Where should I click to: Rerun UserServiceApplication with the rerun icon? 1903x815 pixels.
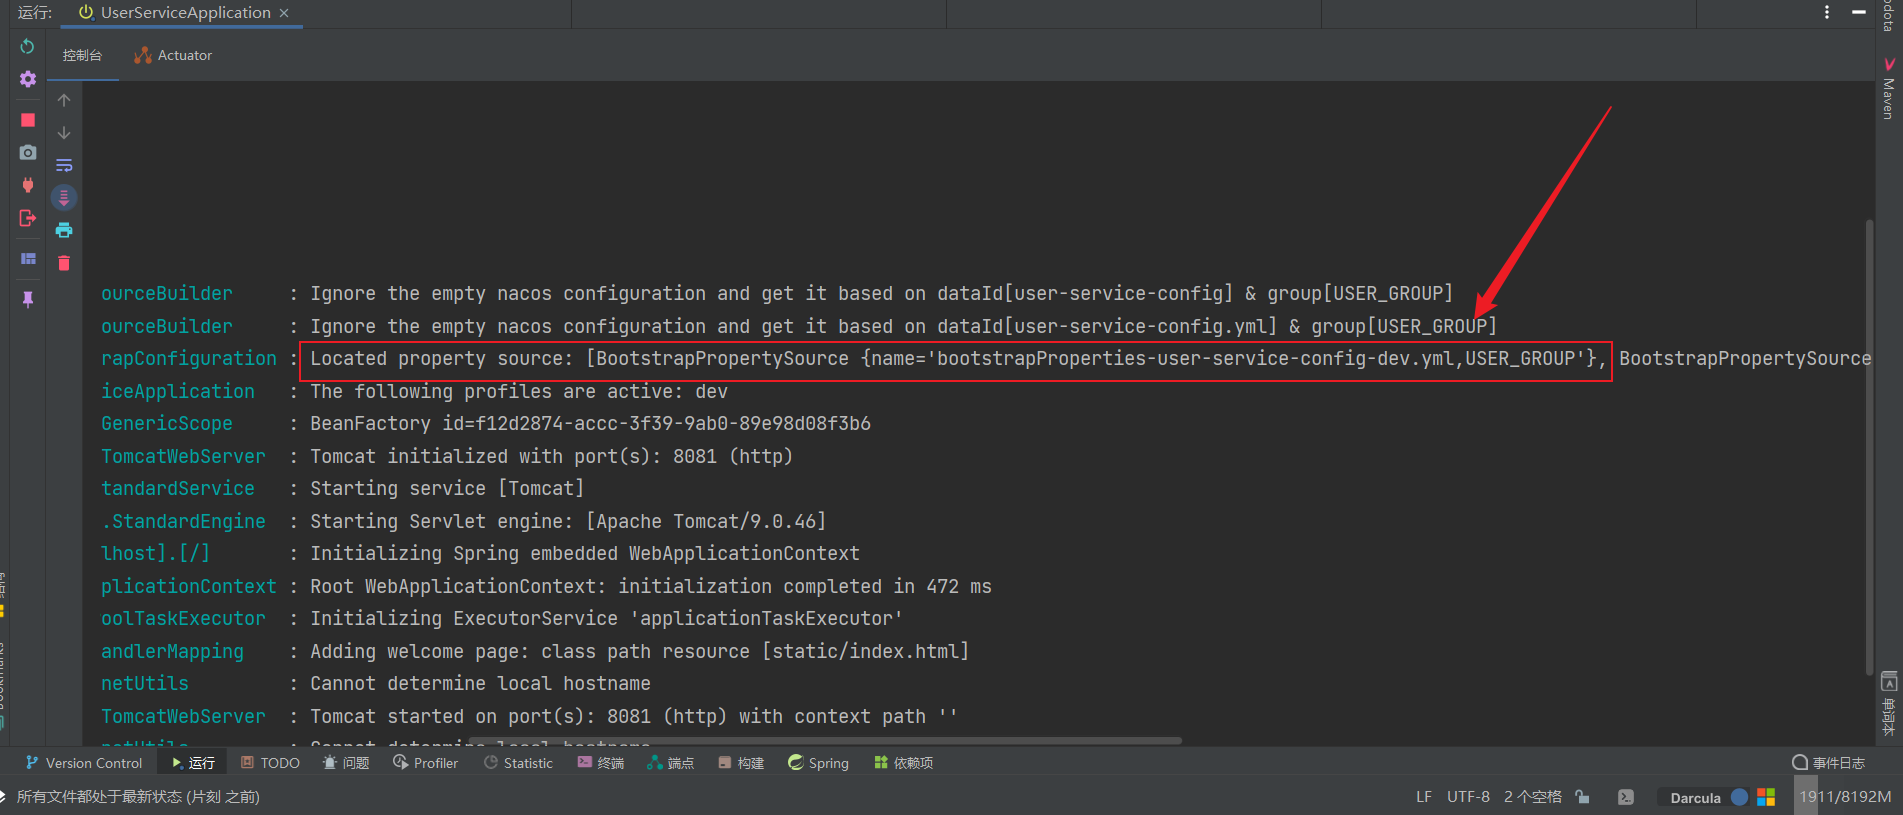tap(27, 46)
